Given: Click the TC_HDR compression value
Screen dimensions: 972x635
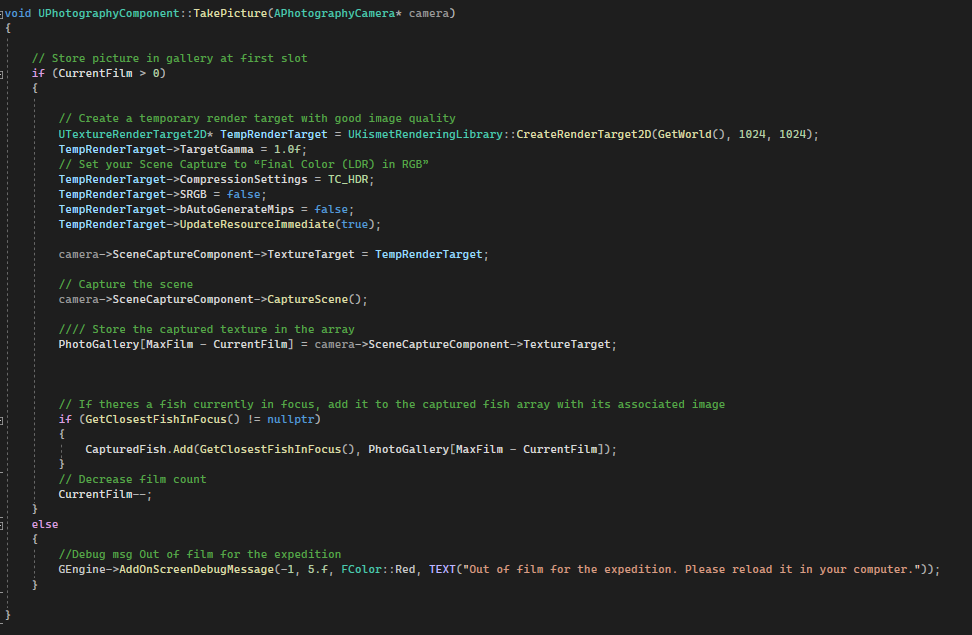Looking at the screenshot, I should click(x=355, y=179).
